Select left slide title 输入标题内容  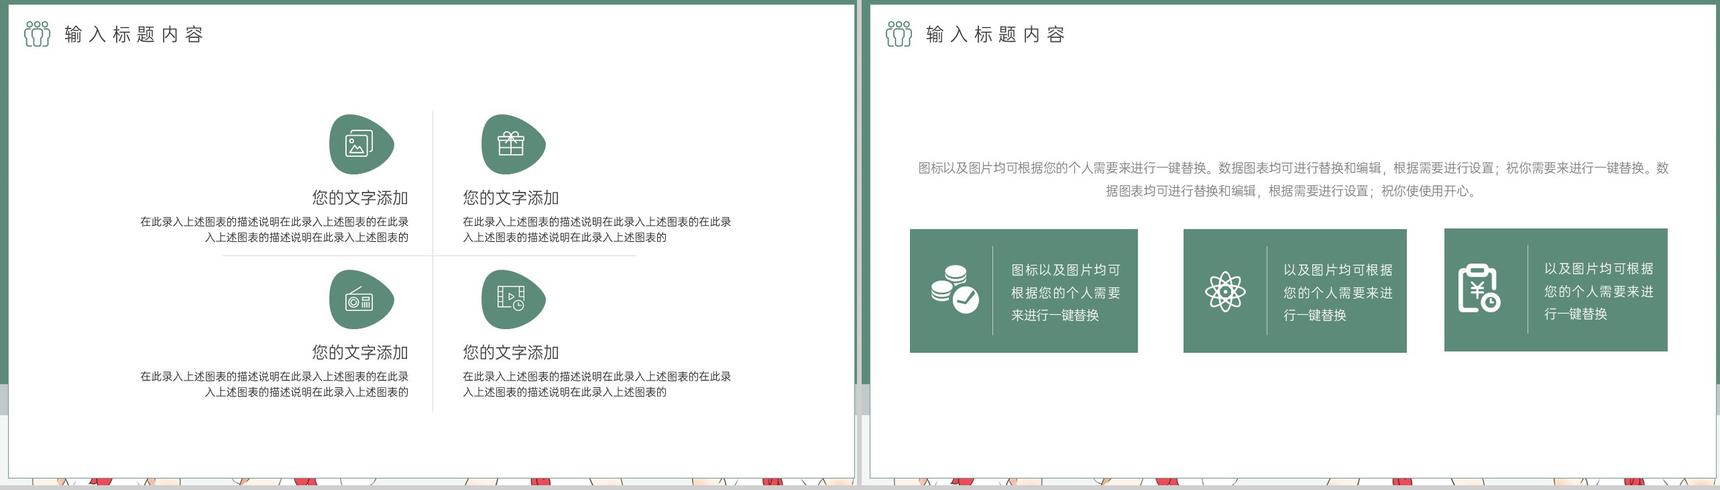[x=134, y=35]
